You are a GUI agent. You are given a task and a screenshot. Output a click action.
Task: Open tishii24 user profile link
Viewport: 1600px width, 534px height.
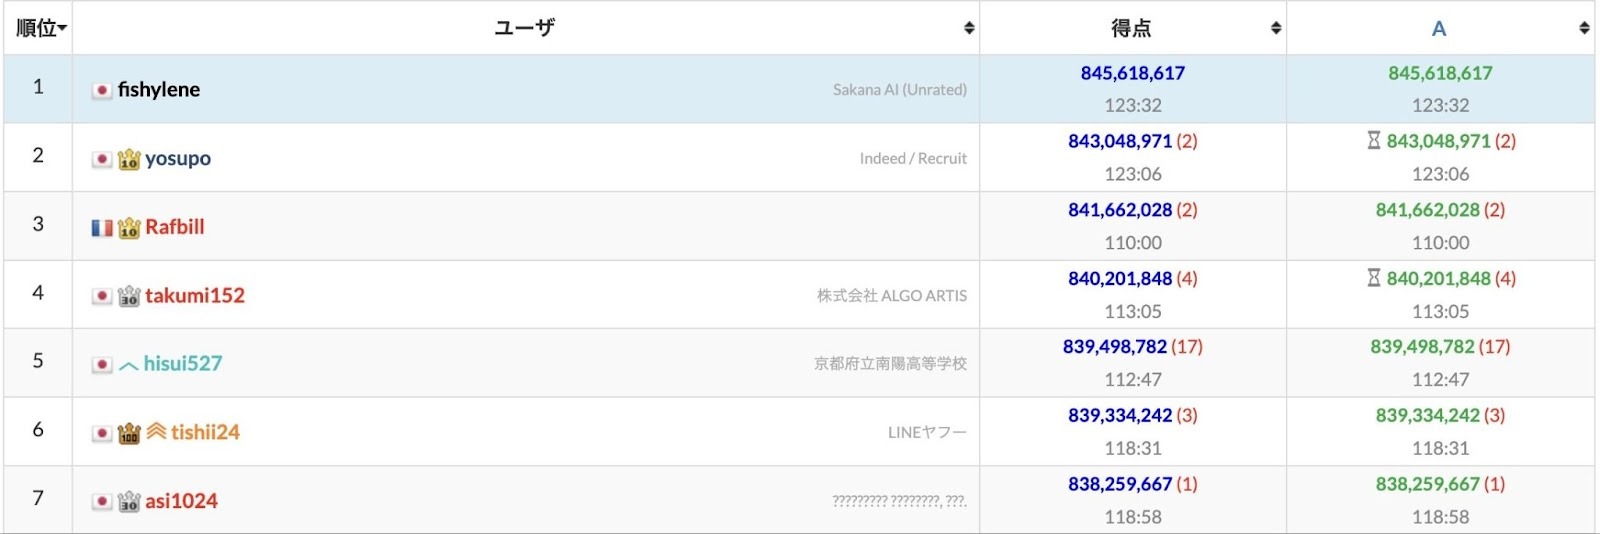pos(205,432)
